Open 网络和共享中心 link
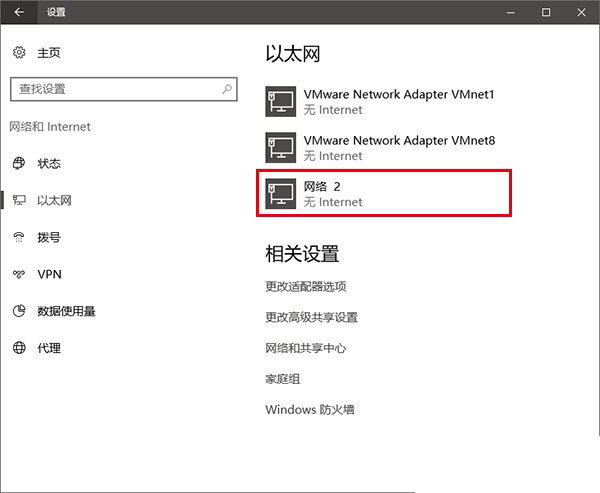This screenshot has width=600, height=493. [x=305, y=348]
